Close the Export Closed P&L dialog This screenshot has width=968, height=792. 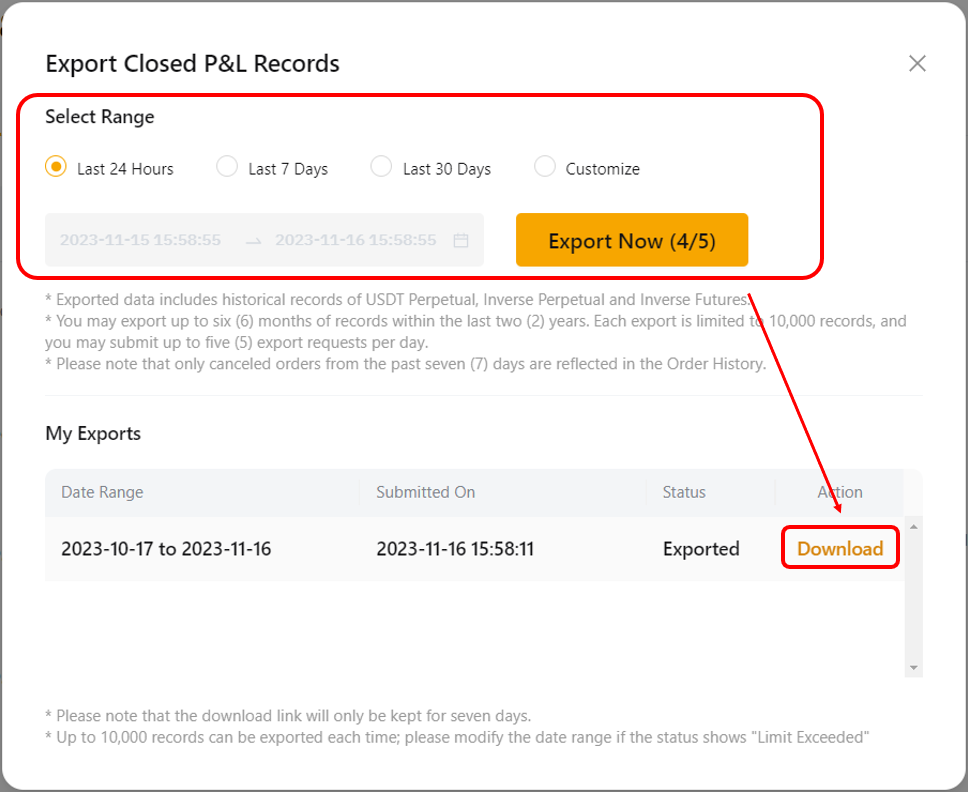pyautogui.click(x=917, y=63)
